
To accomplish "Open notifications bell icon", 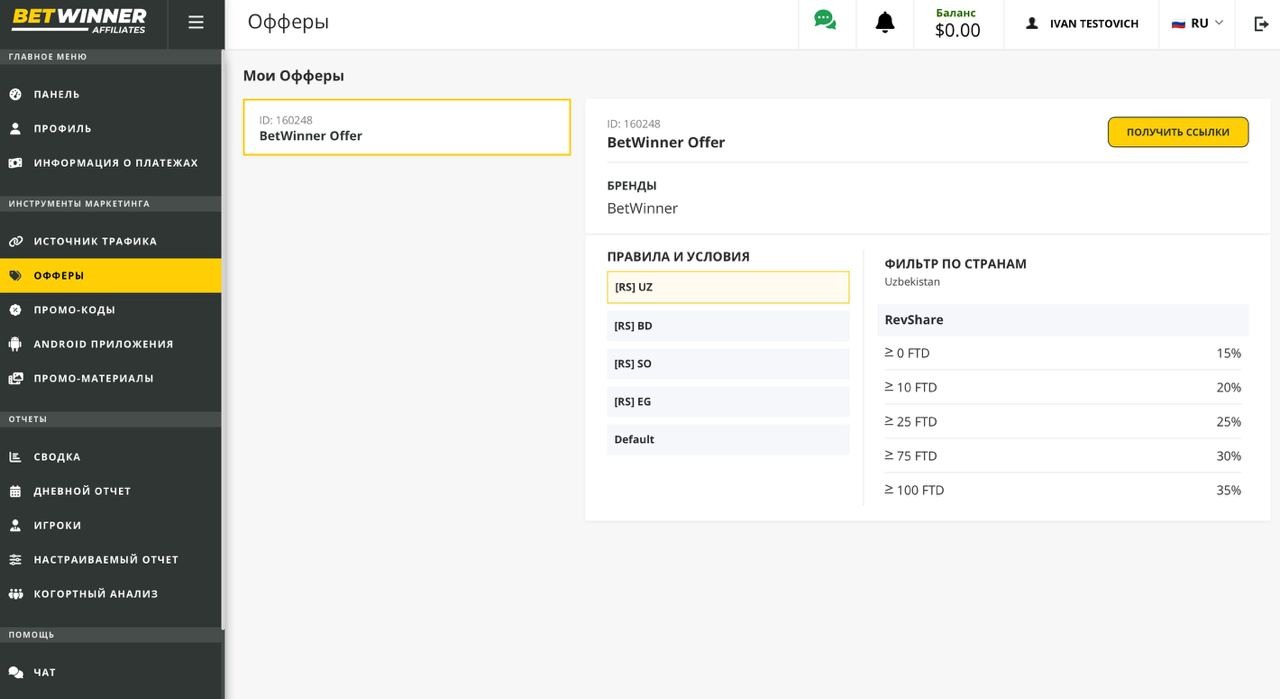I will pyautogui.click(x=885, y=23).
